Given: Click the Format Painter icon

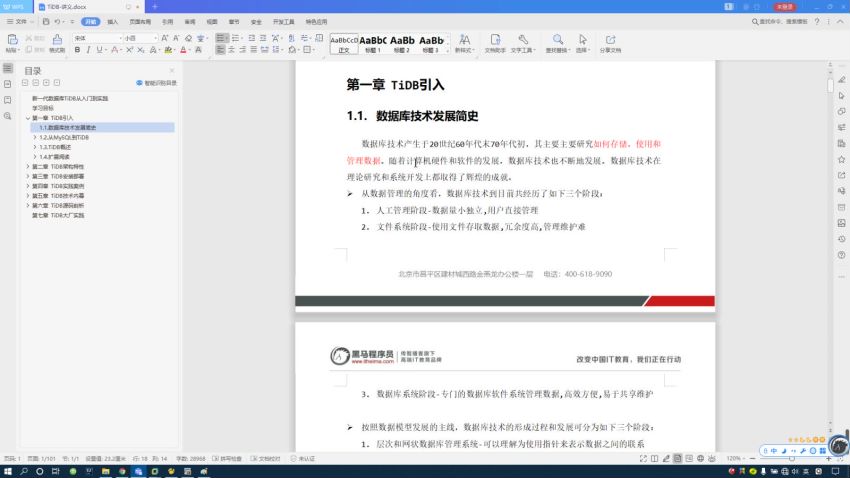Looking at the screenshot, I should point(57,43).
